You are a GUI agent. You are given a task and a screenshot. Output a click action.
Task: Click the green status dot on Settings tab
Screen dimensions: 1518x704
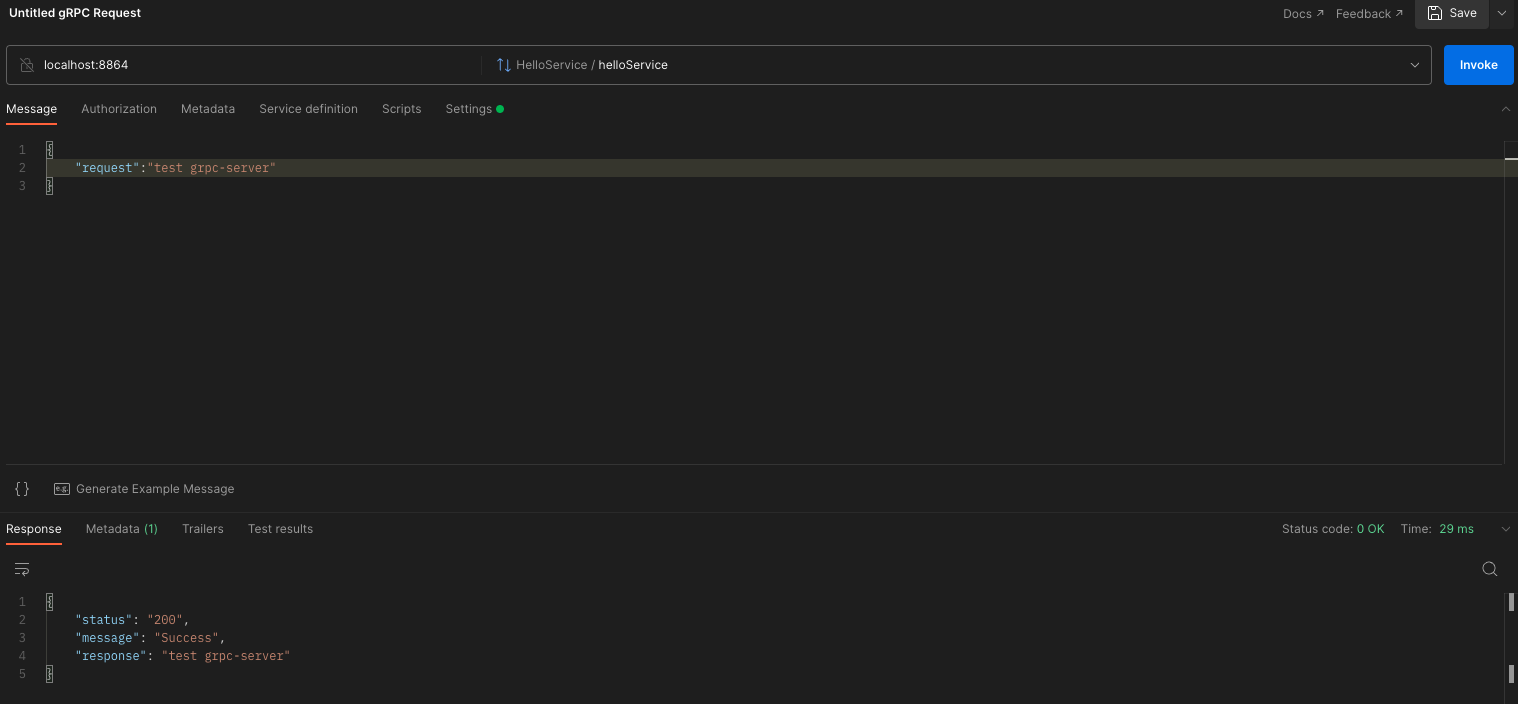click(498, 108)
